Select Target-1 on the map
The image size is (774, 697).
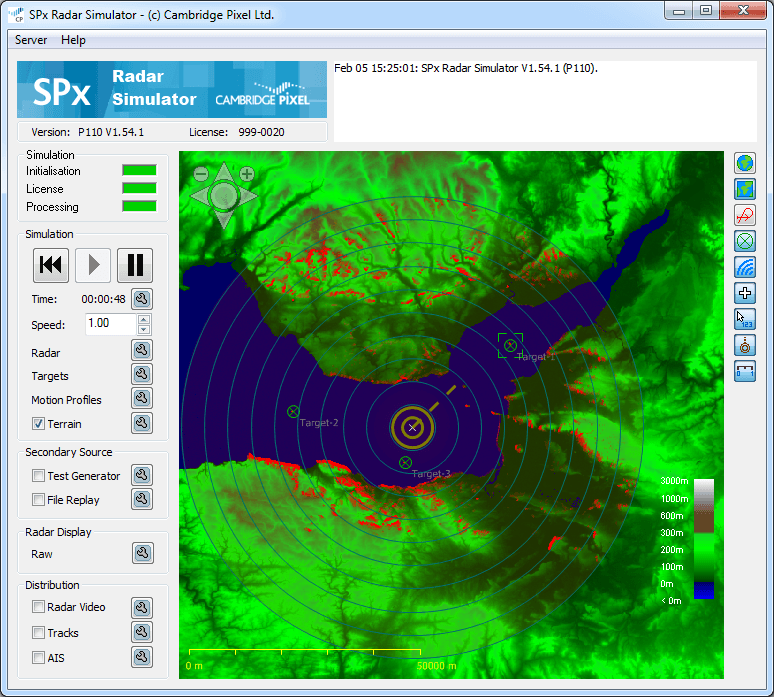coord(510,346)
